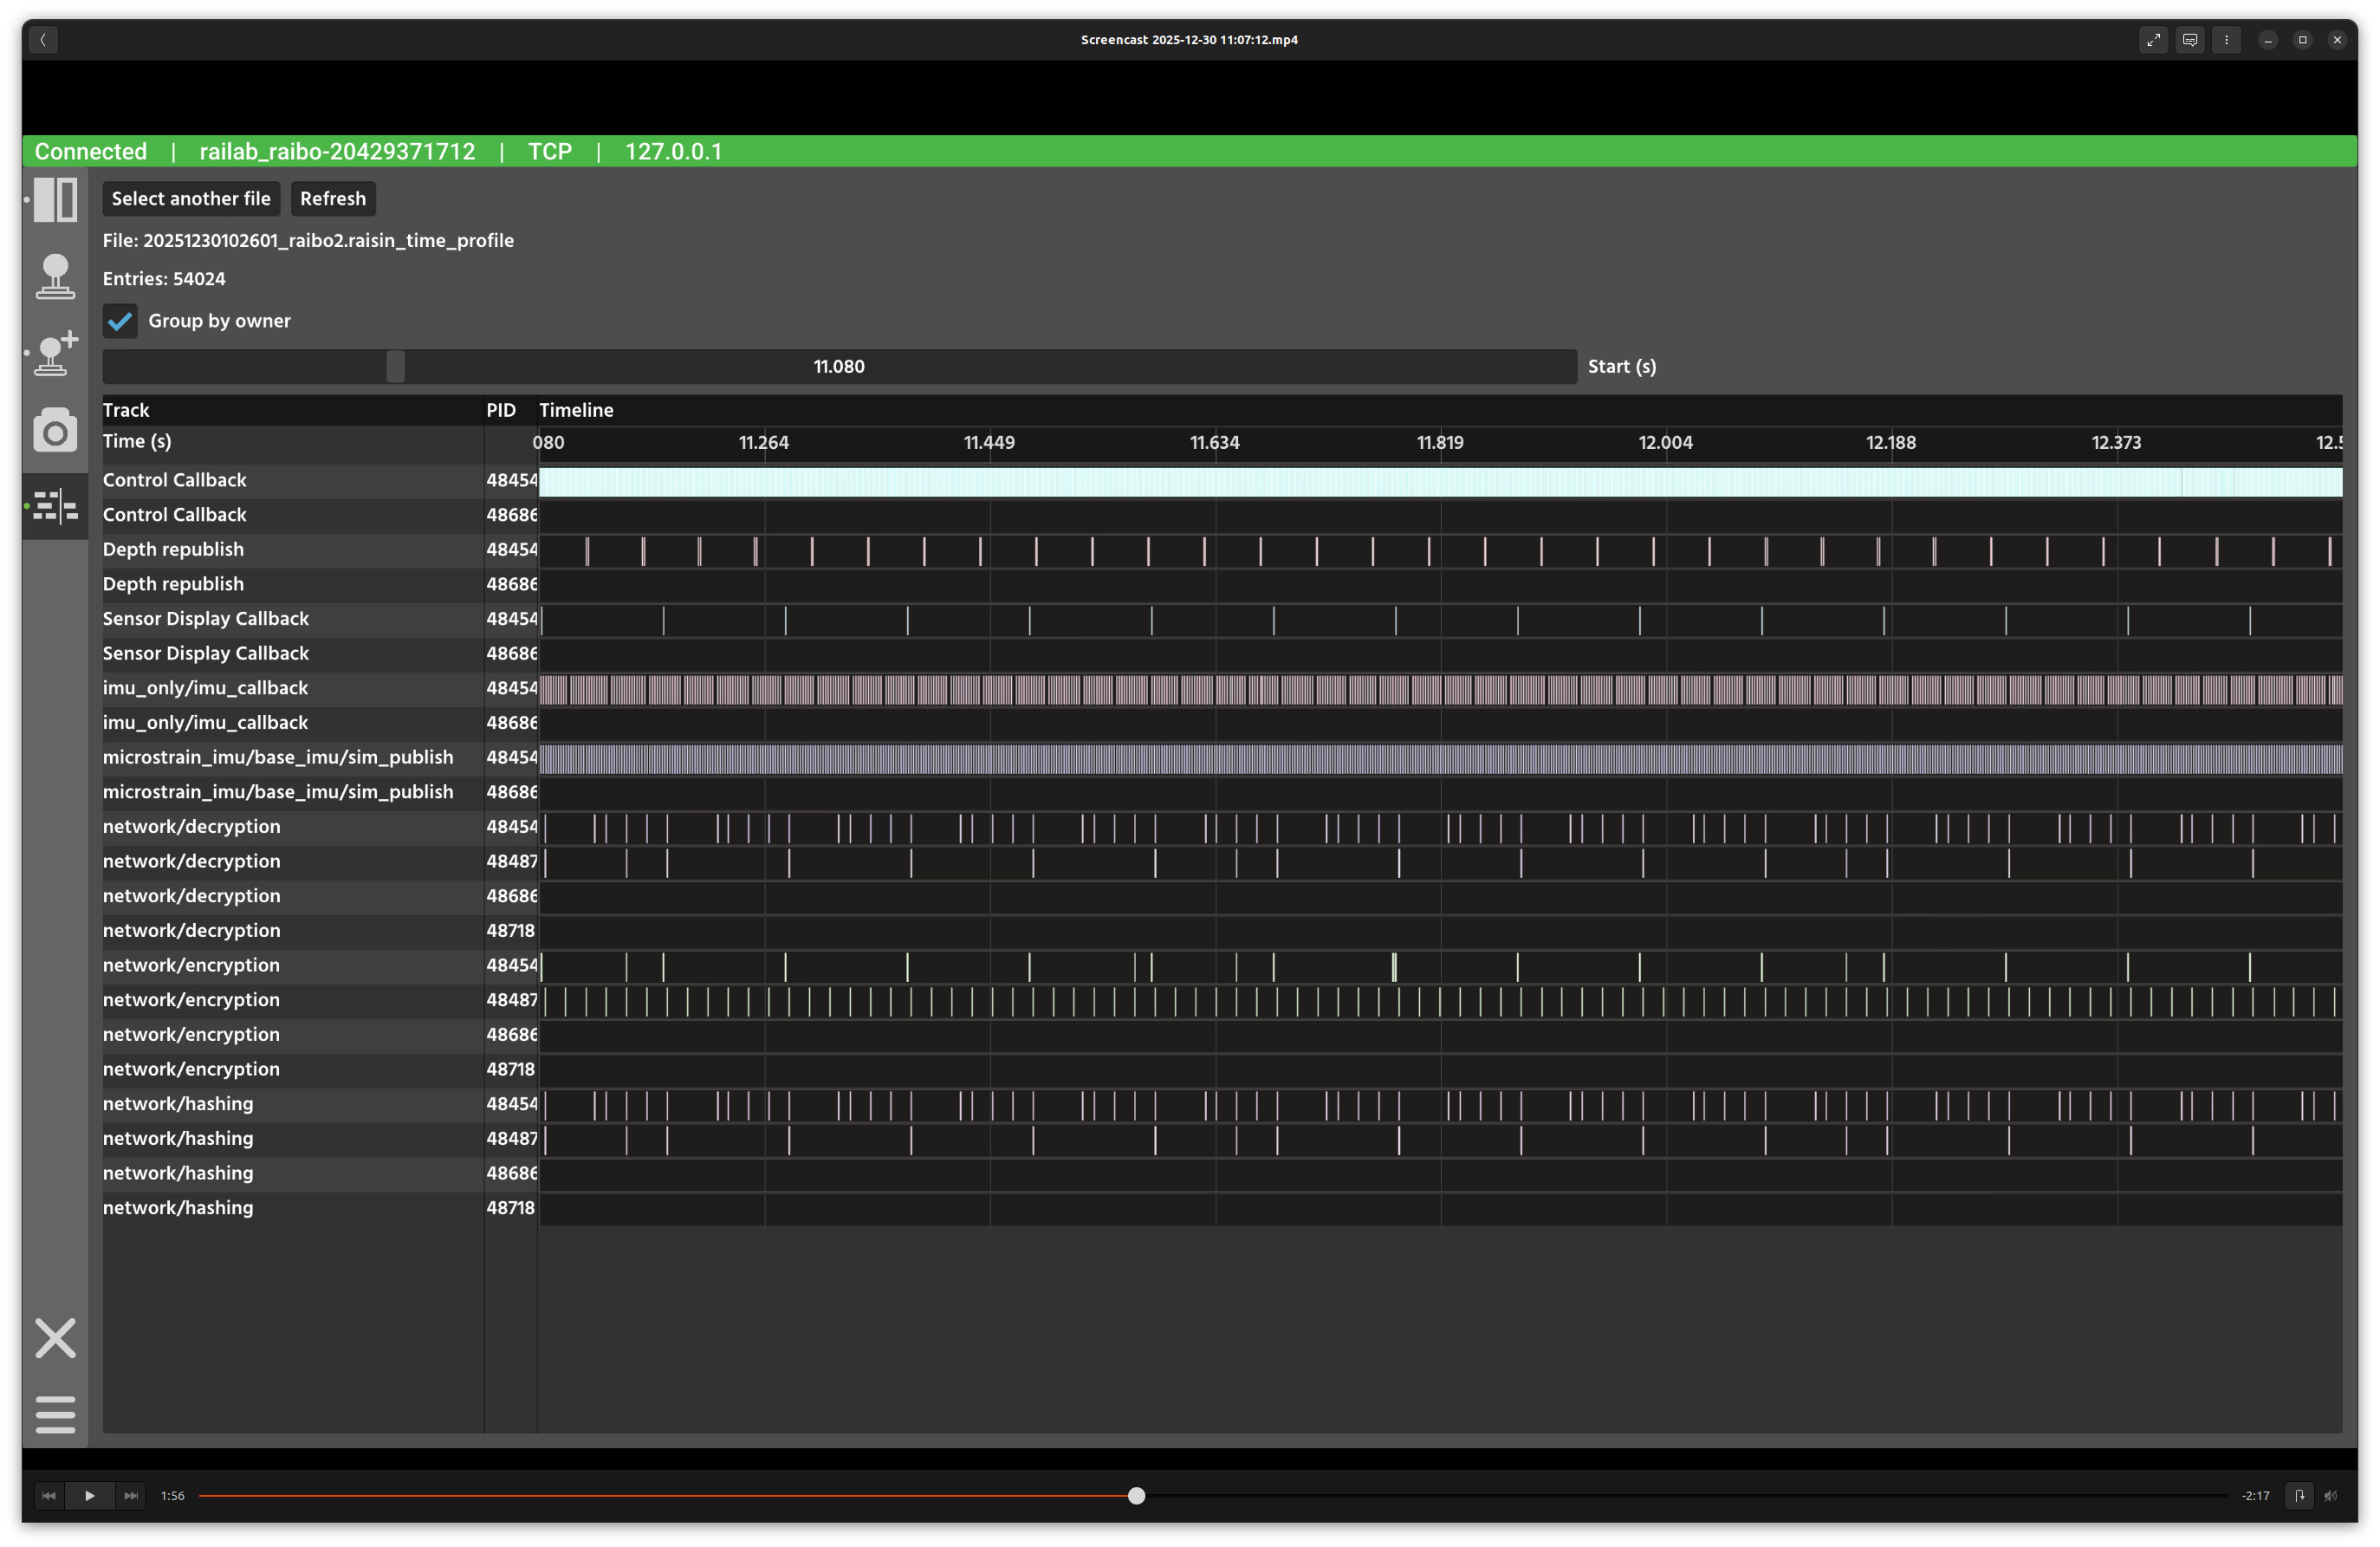The width and height of the screenshot is (2380, 1547).
Task: Click the Start (s) slider handle
Action: [396, 367]
